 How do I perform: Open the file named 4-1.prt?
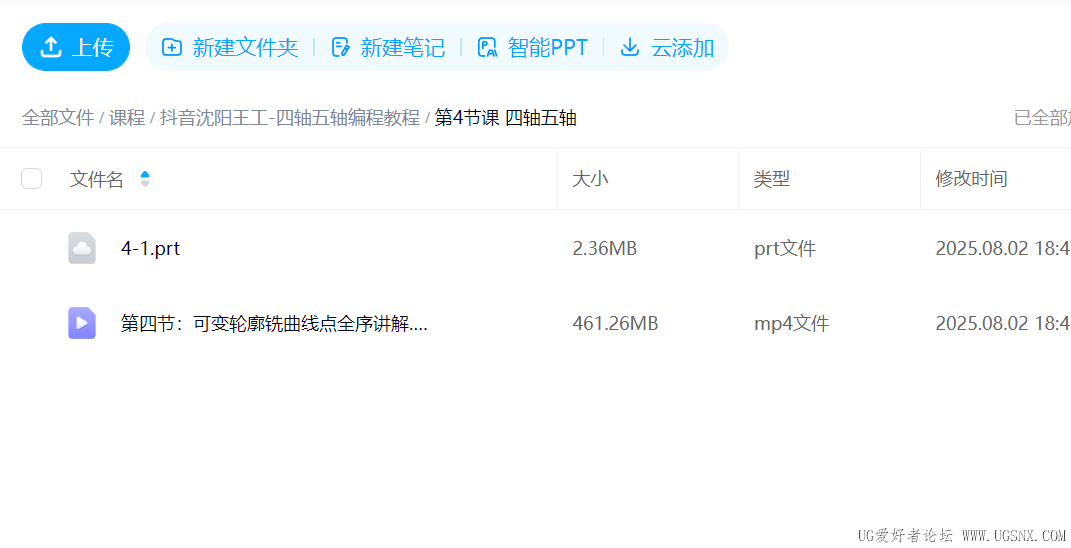pos(150,249)
